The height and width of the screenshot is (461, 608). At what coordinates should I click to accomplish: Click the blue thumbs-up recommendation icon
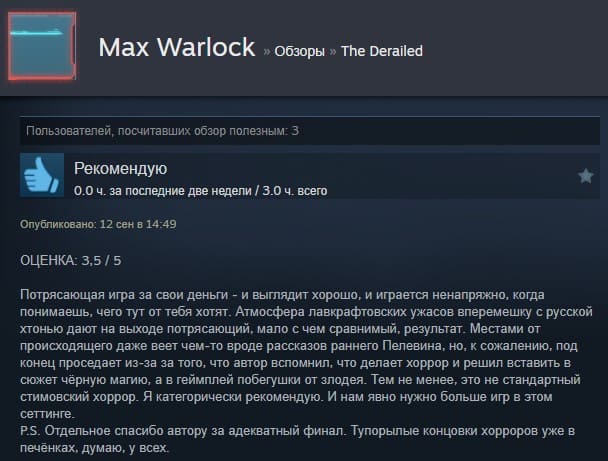[x=42, y=175]
